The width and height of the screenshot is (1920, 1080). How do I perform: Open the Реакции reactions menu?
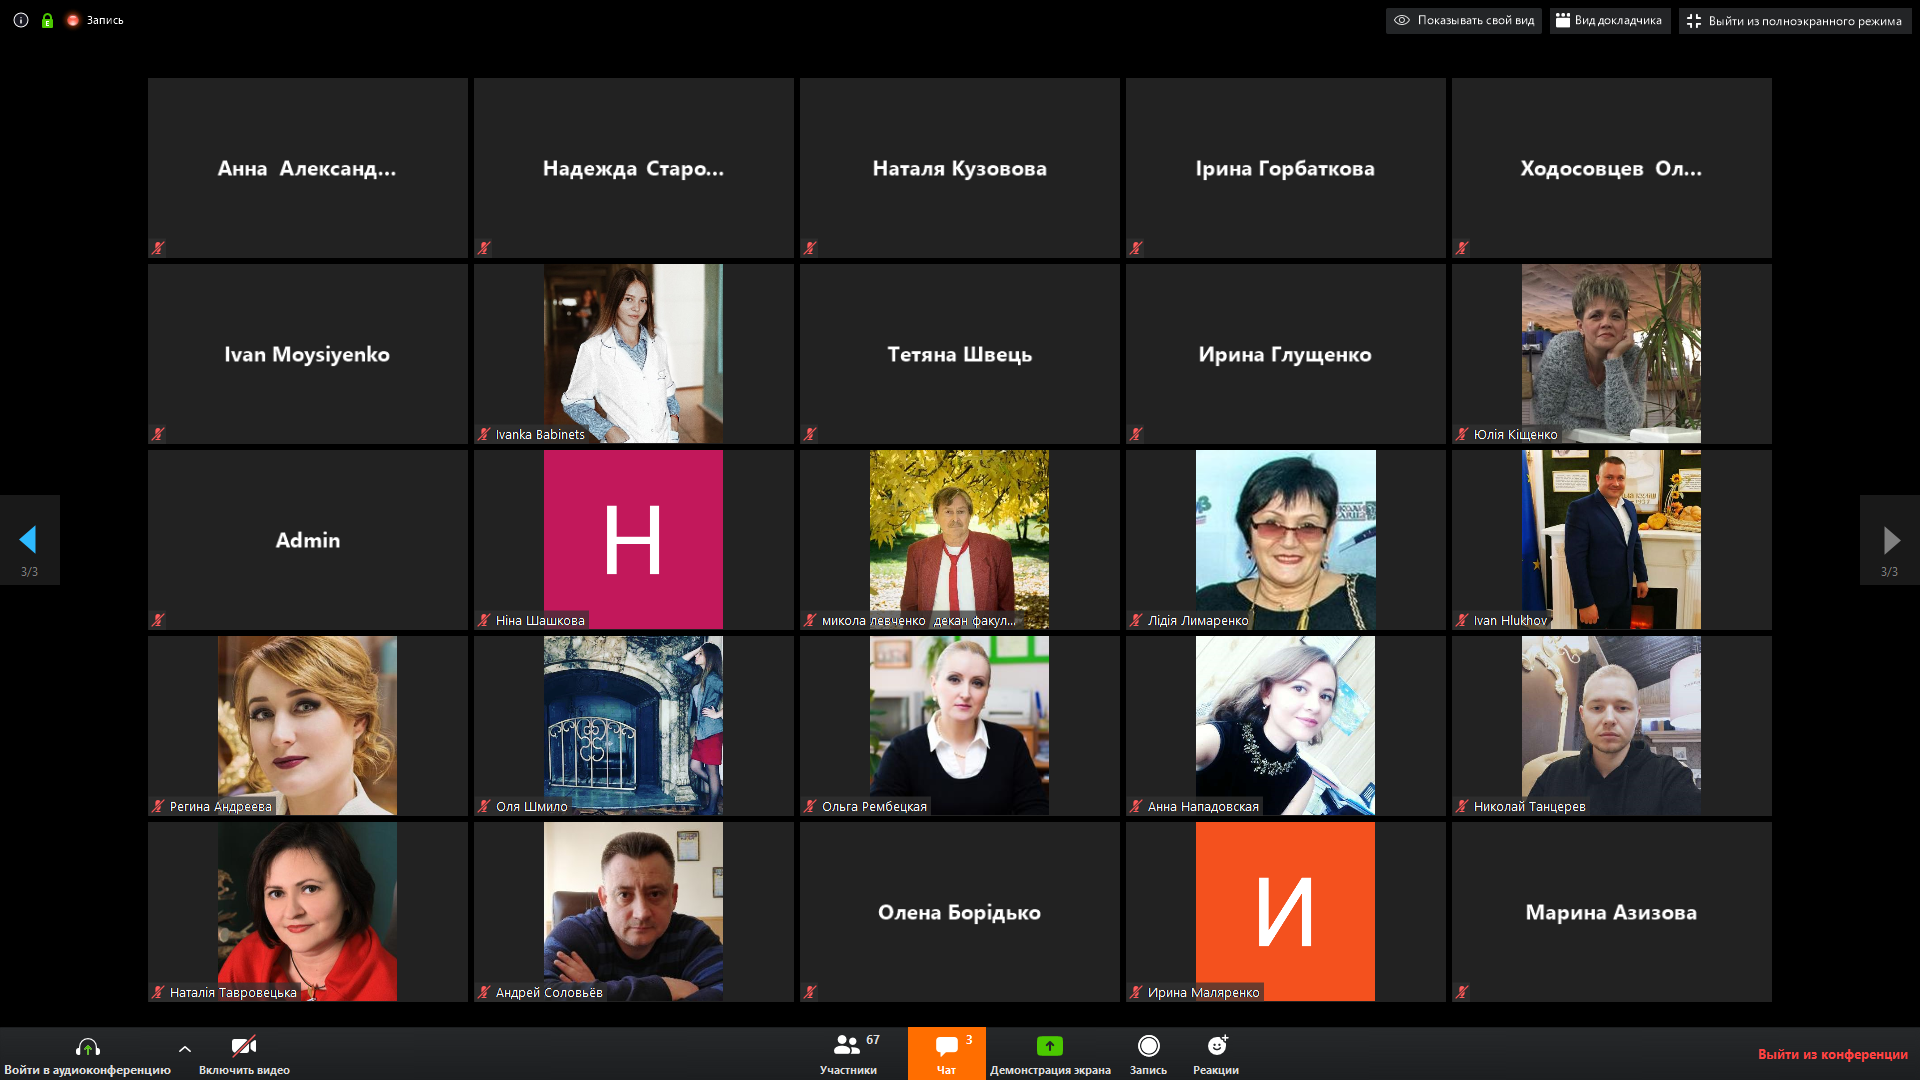click(x=1216, y=1054)
